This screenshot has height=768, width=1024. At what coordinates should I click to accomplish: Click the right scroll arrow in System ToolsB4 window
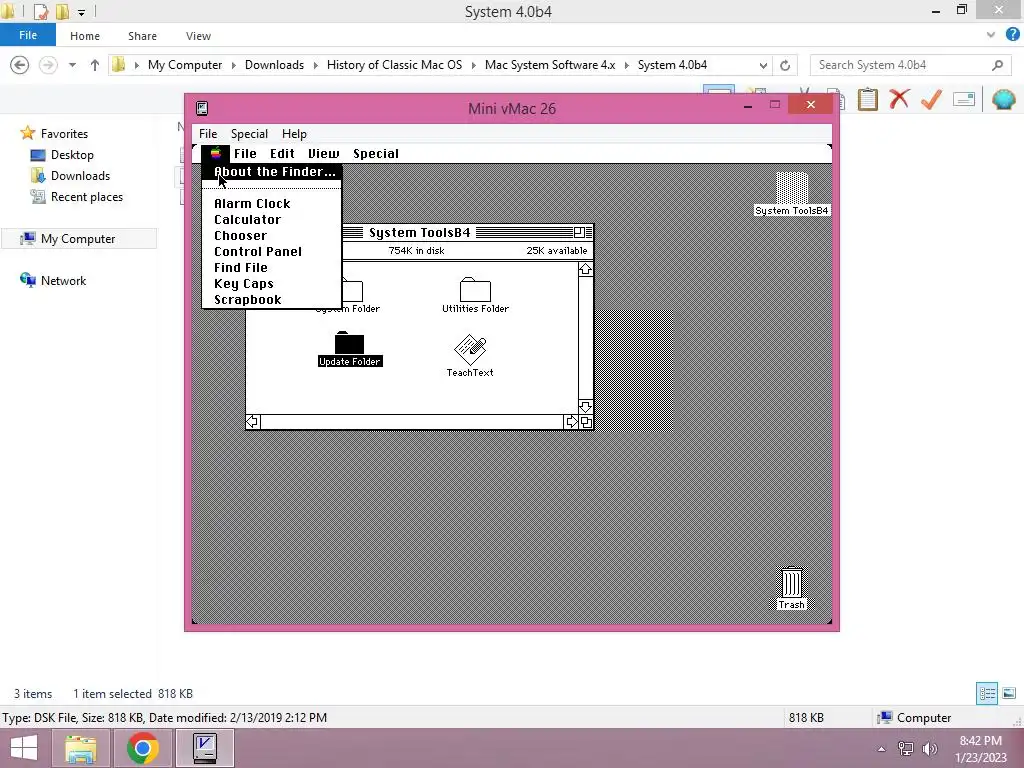(x=571, y=422)
